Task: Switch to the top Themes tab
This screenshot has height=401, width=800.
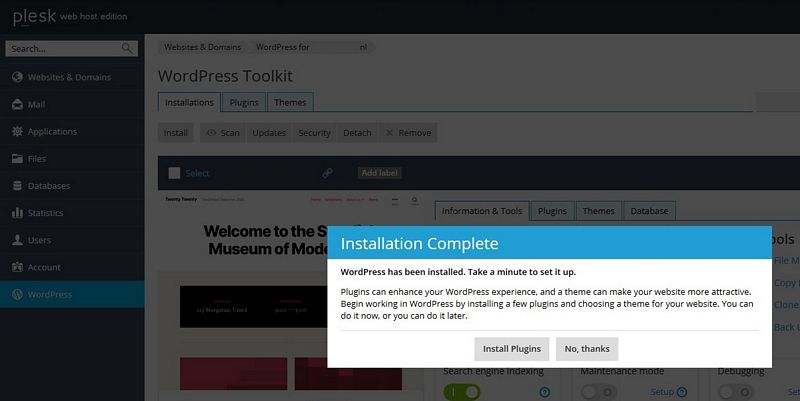Action: 290,102
